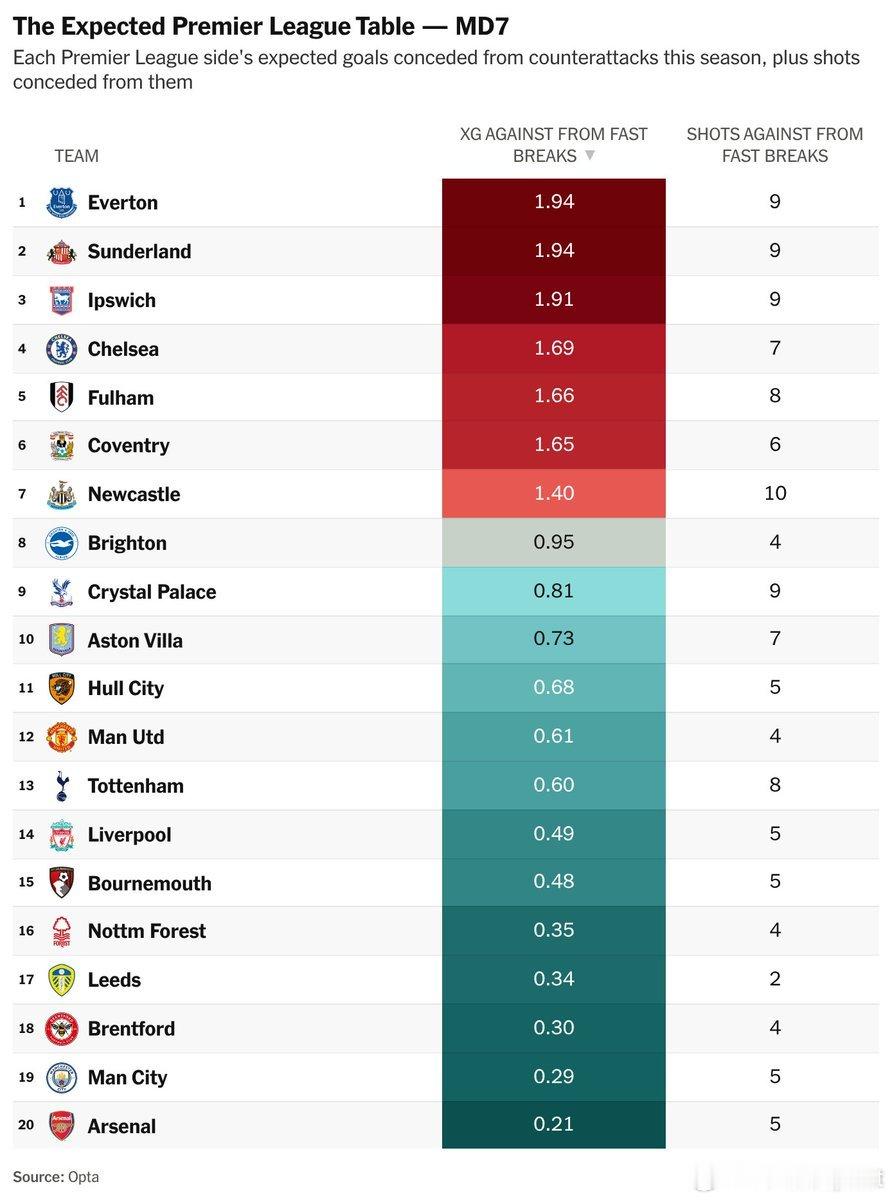Click the Newcastle club crest

pos(62,495)
